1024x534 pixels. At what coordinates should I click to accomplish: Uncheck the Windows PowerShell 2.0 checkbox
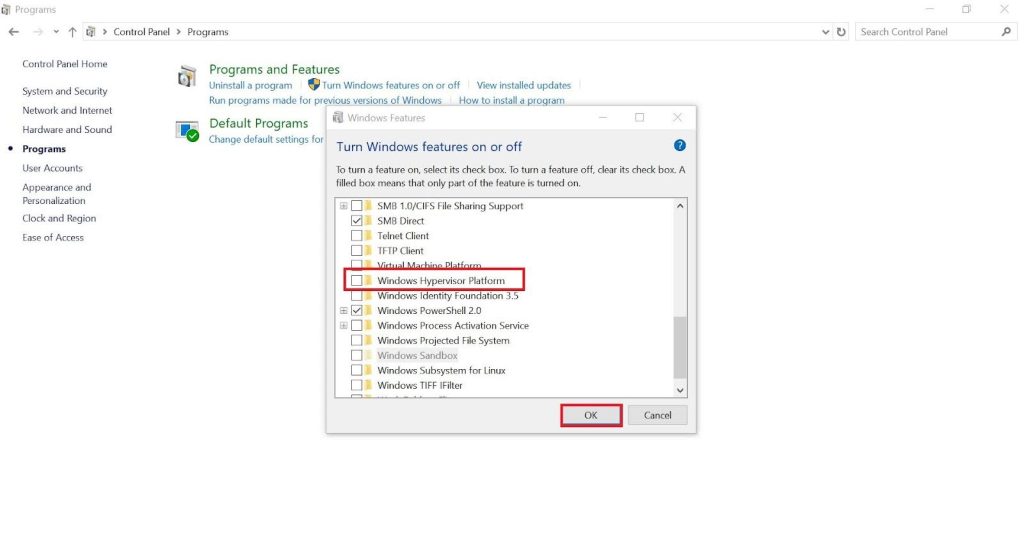click(357, 311)
